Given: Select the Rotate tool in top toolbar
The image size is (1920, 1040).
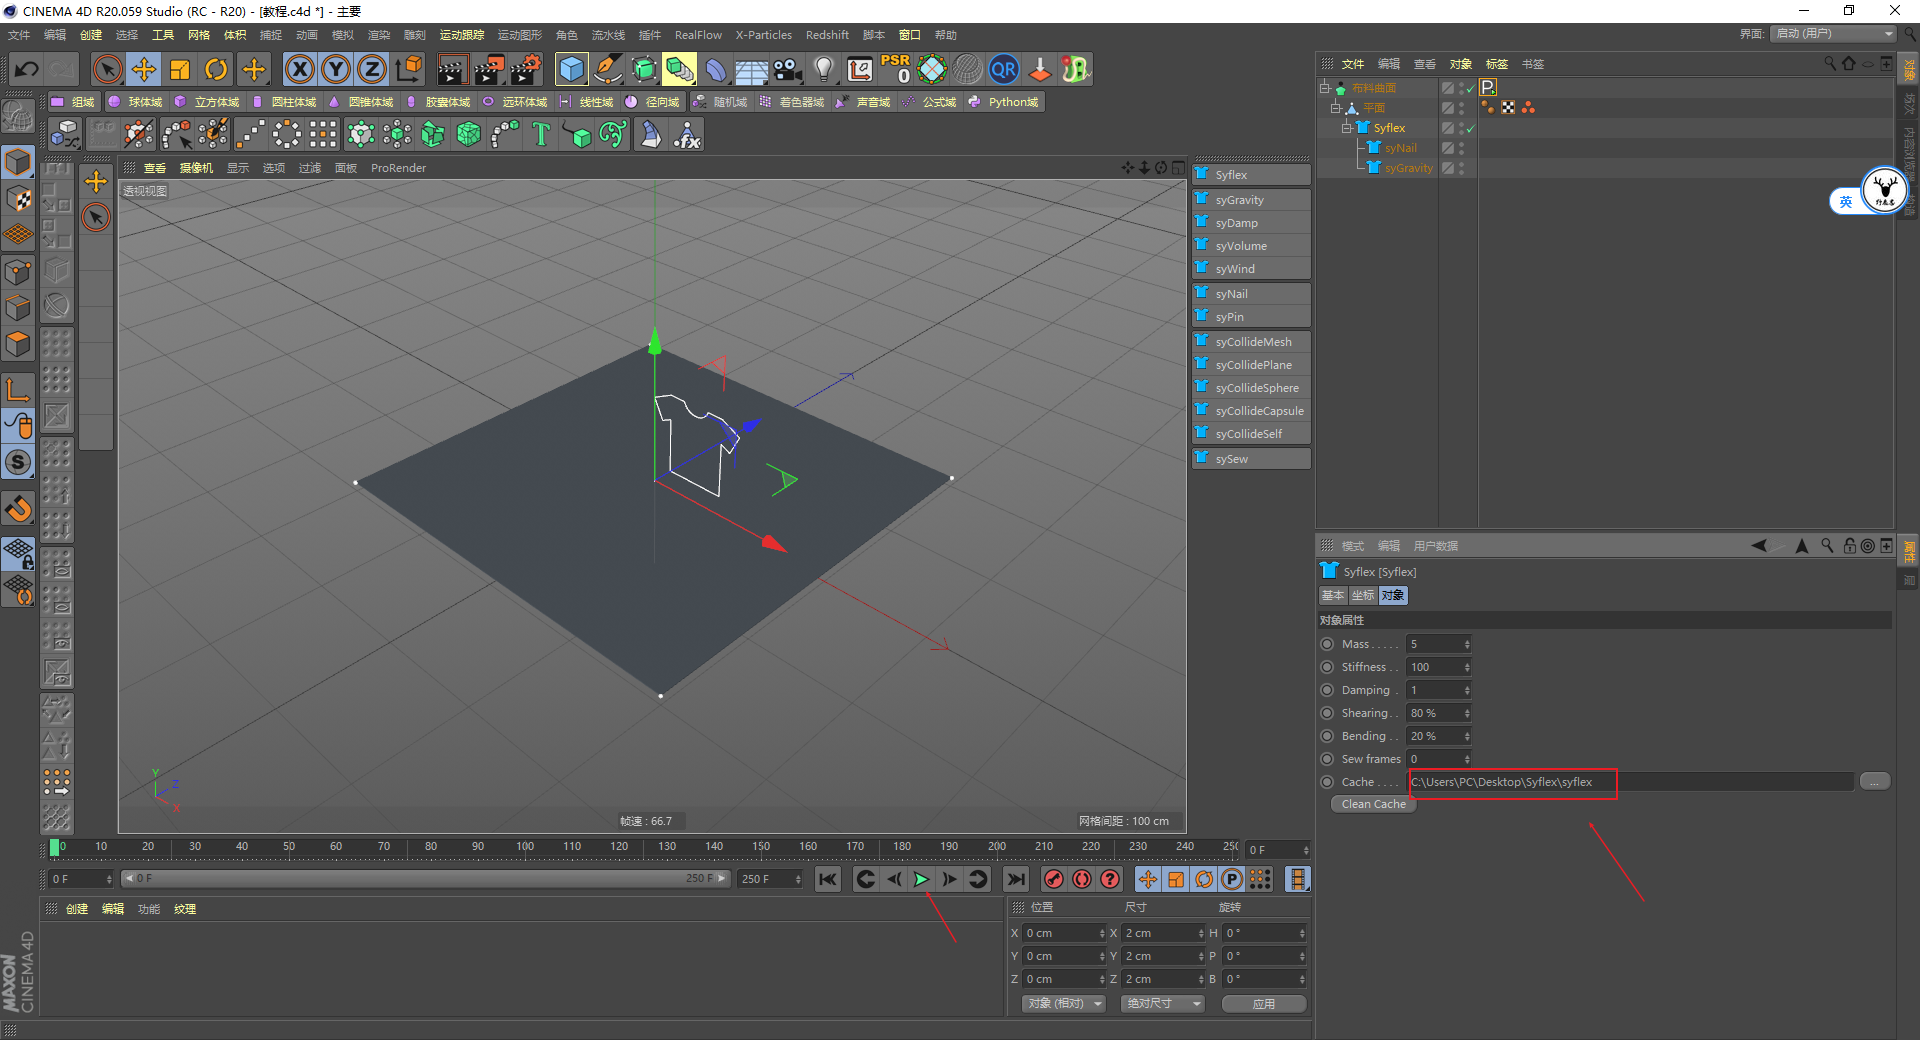Looking at the screenshot, I should pyautogui.click(x=216, y=69).
